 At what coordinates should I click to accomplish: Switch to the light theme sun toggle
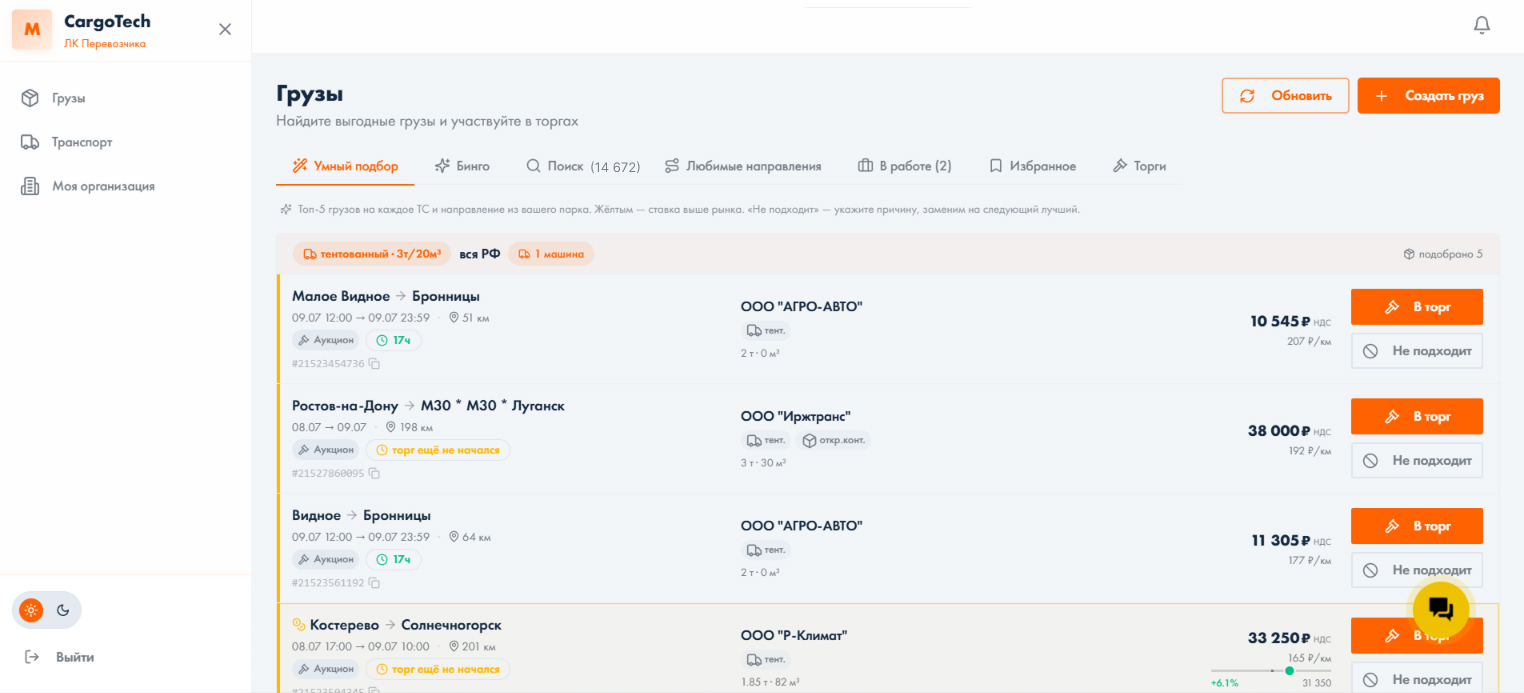point(31,610)
